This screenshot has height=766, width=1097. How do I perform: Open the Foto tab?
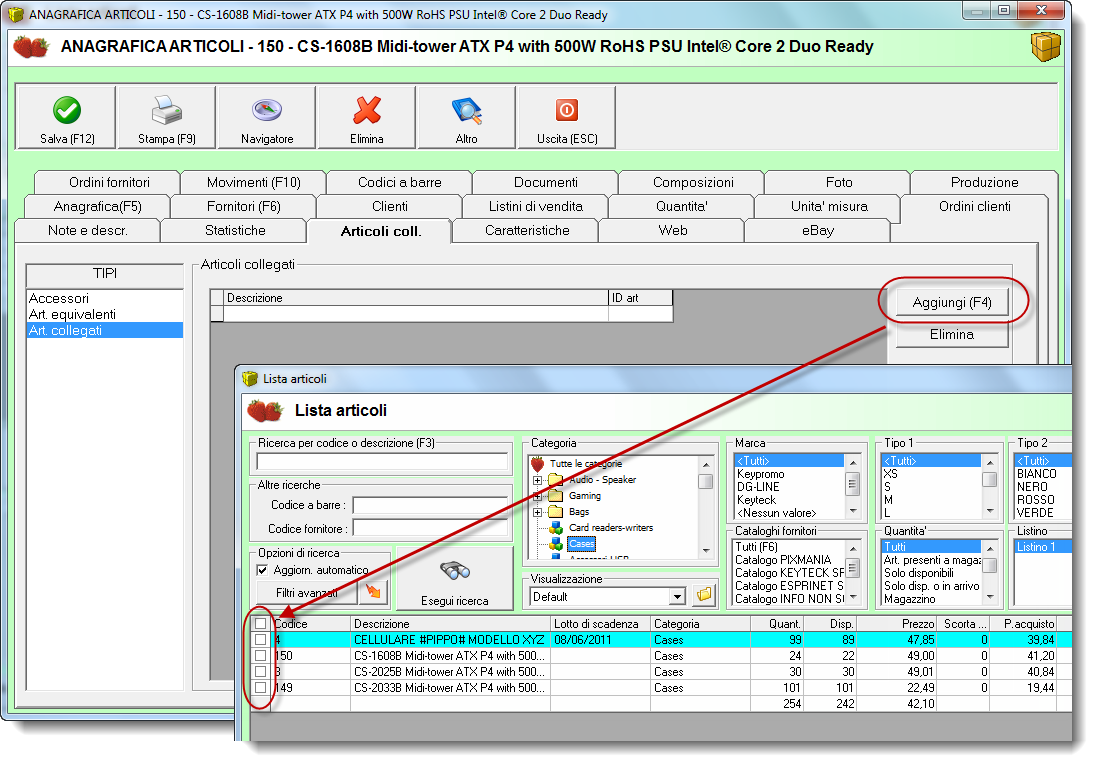coord(839,183)
